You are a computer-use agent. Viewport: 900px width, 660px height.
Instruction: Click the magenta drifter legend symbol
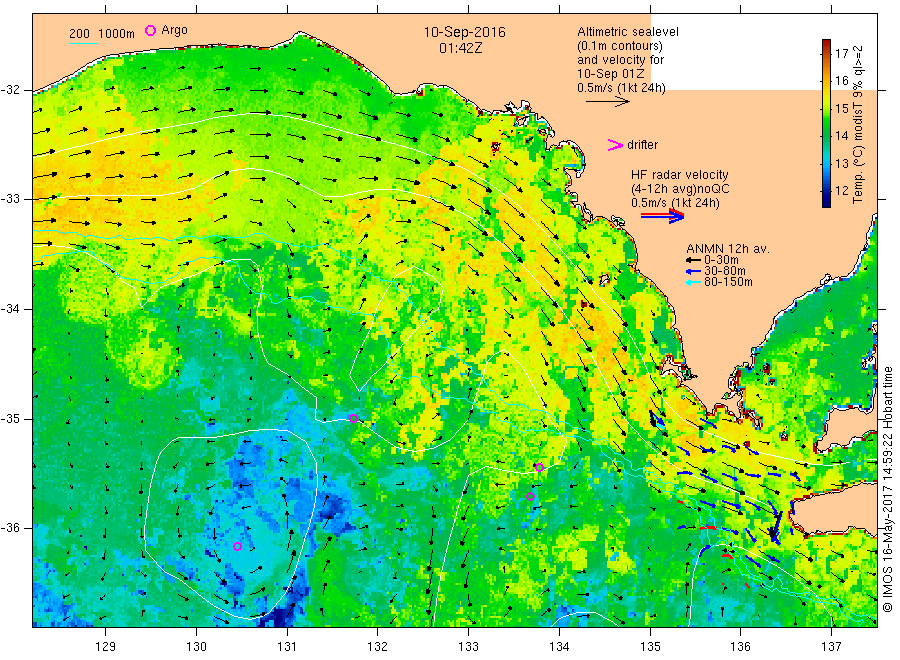point(615,145)
